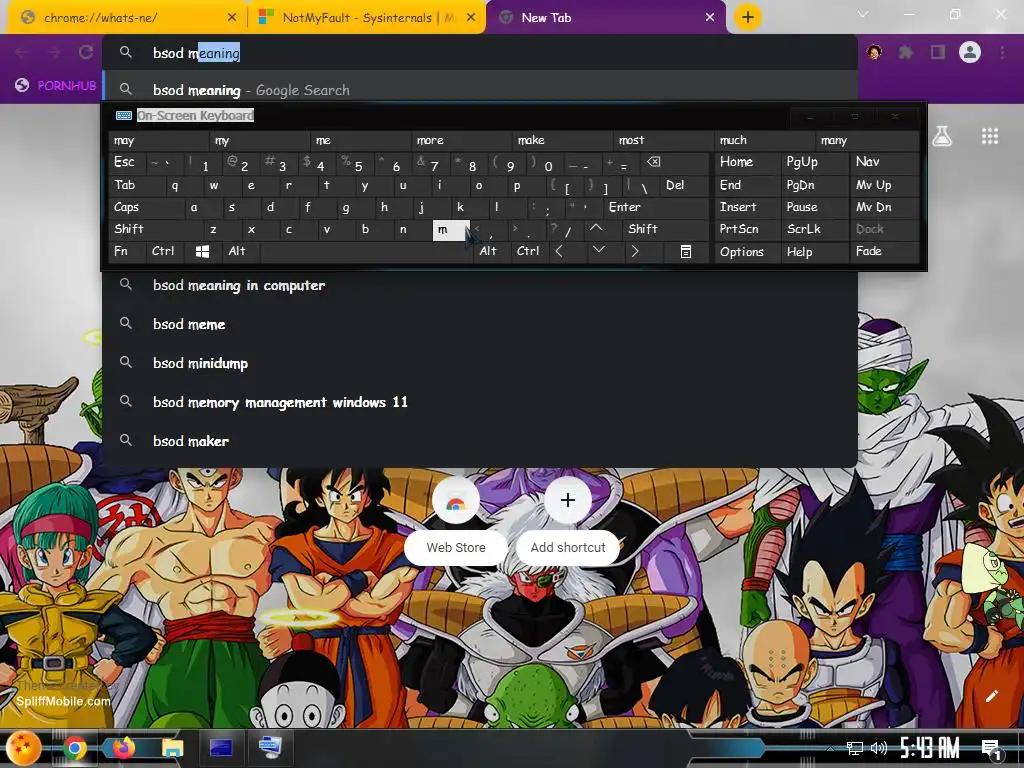Toggle the left Ctrl key on keyboard
1024x768 pixels.
pyautogui.click(x=166, y=251)
